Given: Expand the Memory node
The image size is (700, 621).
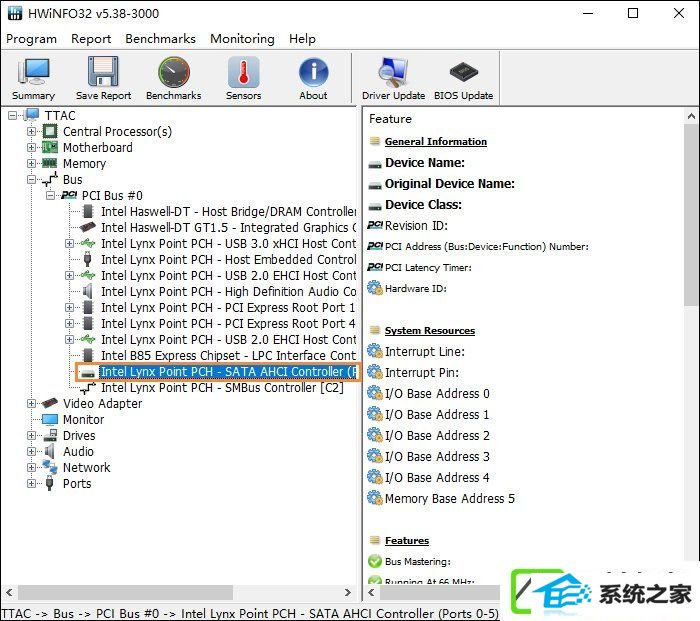Looking at the screenshot, I should 31,163.
